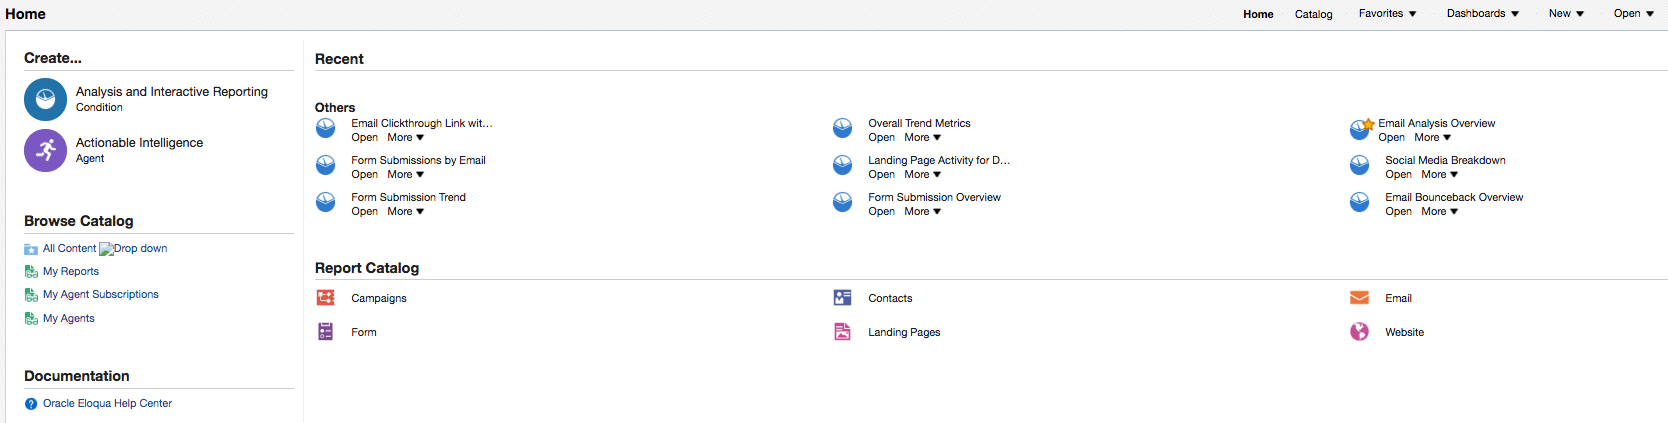
Task: Go to the Home tab
Action: coord(1258,15)
